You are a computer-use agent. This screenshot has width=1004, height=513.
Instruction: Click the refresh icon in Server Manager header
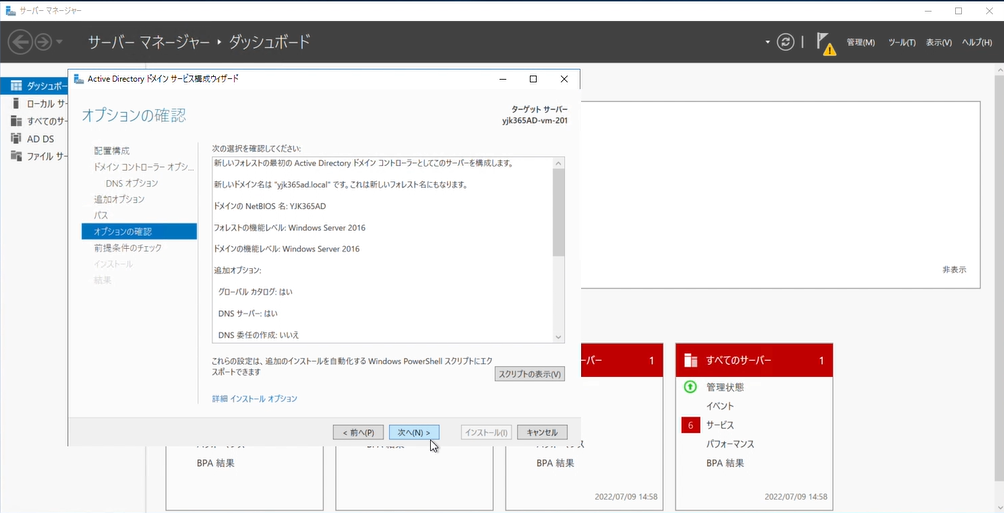(x=785, y=42)
